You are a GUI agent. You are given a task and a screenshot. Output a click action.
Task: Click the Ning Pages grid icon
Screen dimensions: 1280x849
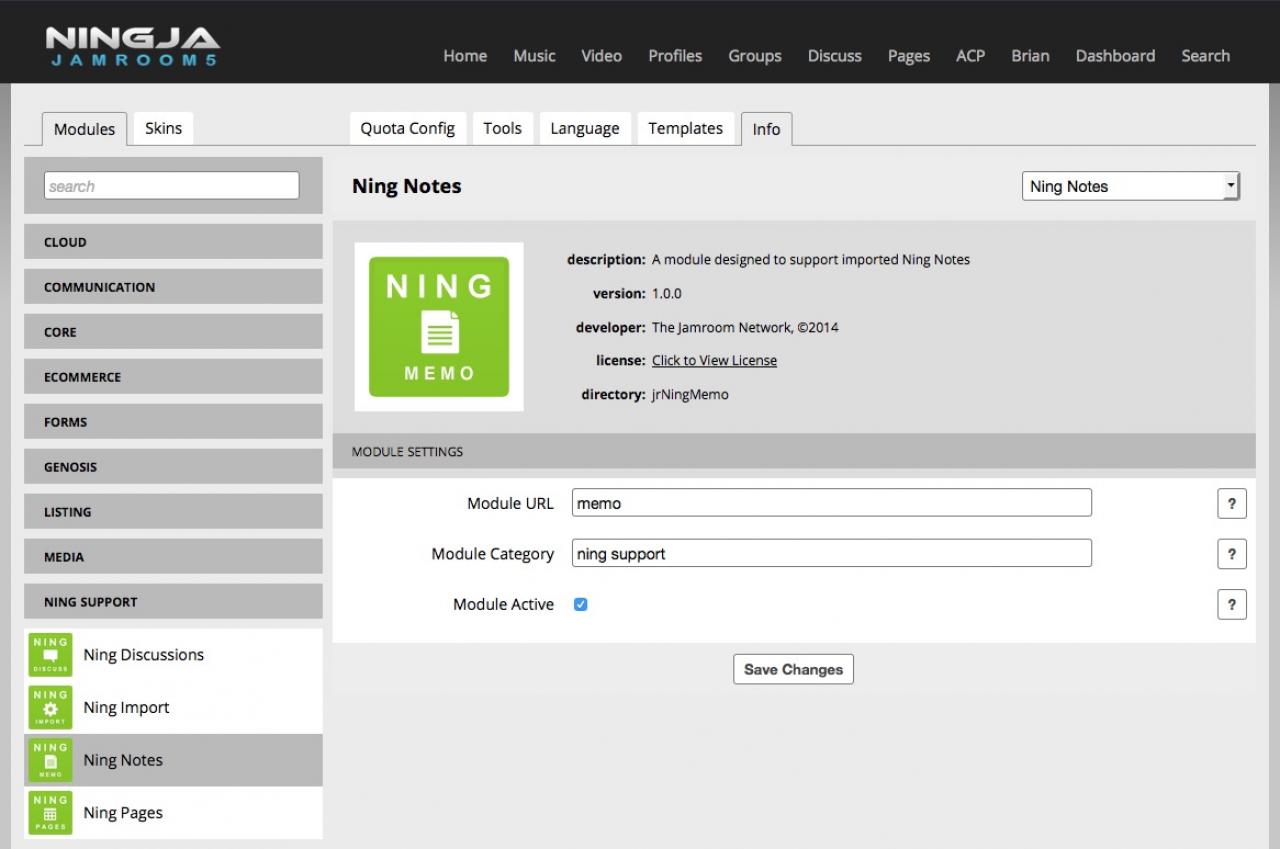coord(50,813)
